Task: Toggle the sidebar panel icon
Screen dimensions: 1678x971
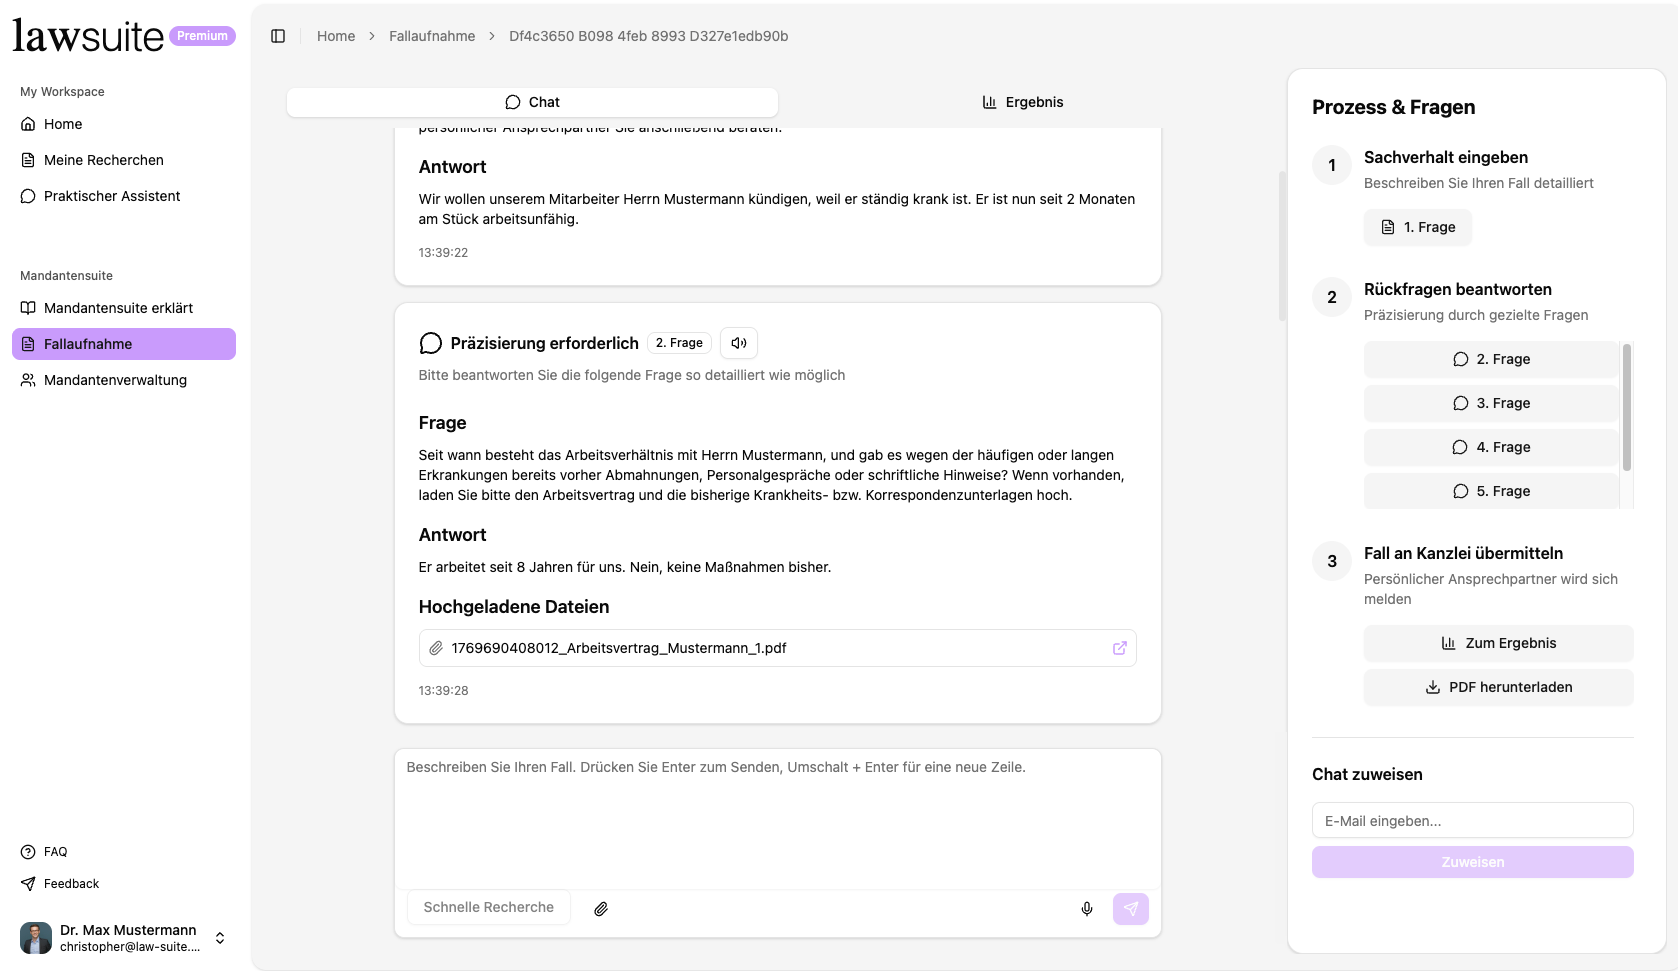Action: tap(278, 36)
